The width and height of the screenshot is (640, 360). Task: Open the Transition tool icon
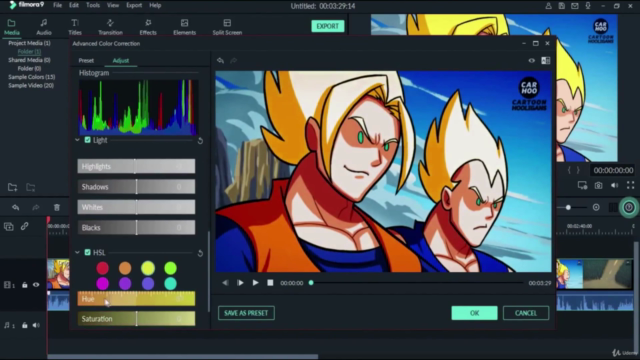(x=110, y=23)
